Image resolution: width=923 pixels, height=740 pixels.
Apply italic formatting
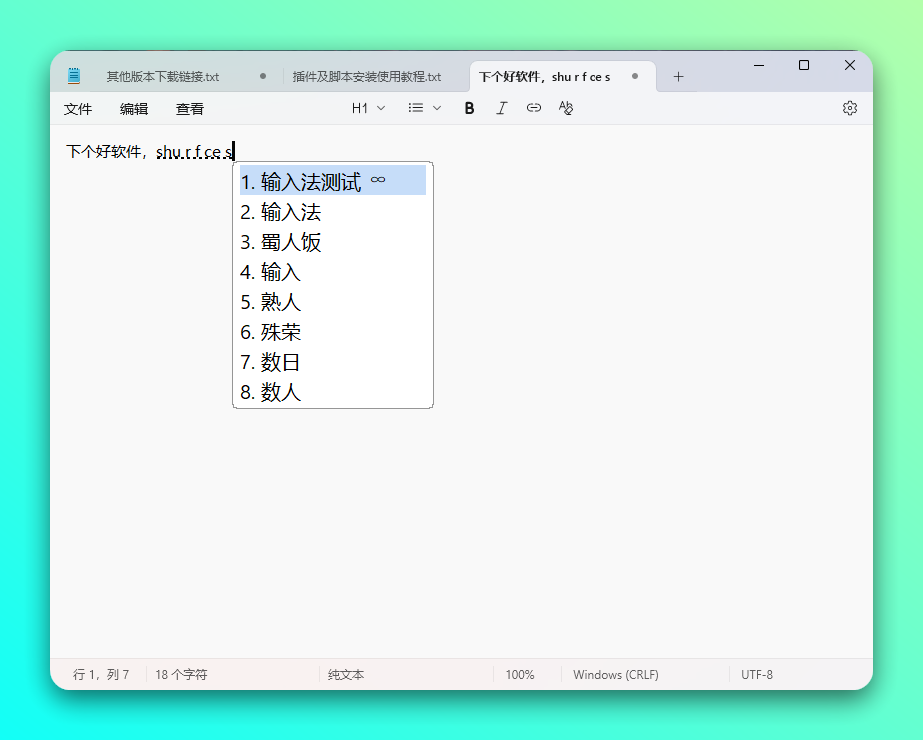[501, 108]
